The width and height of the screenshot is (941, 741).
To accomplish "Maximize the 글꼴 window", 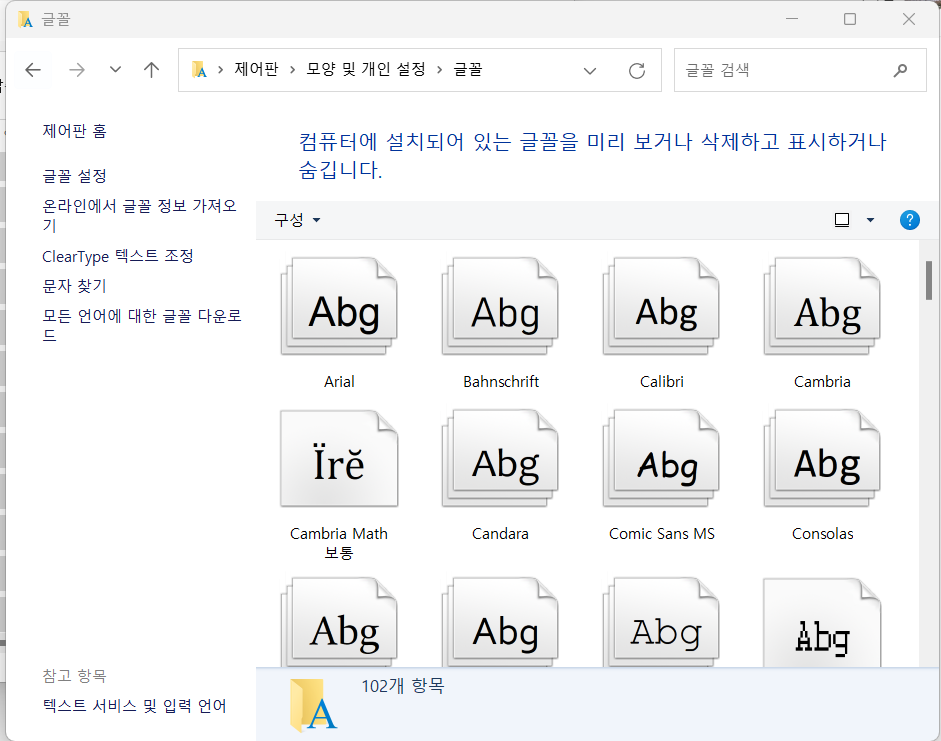I will (x=850, y=19).
